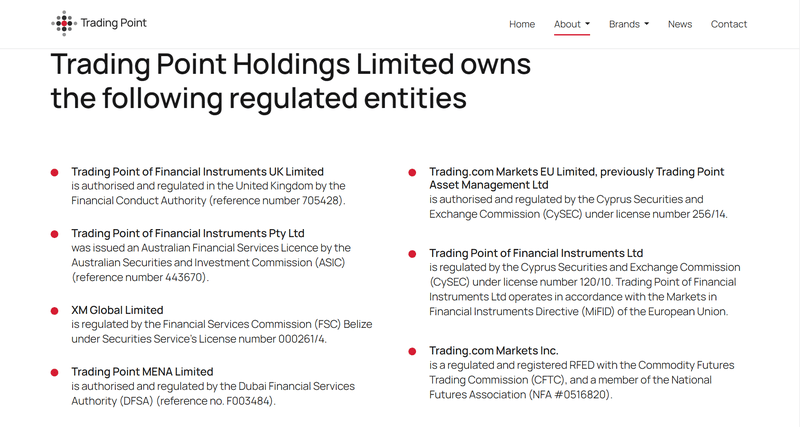
Task: Select 'Trading Point of Financial Instruments Ltd' title
Action: click(x=536, y=253)
